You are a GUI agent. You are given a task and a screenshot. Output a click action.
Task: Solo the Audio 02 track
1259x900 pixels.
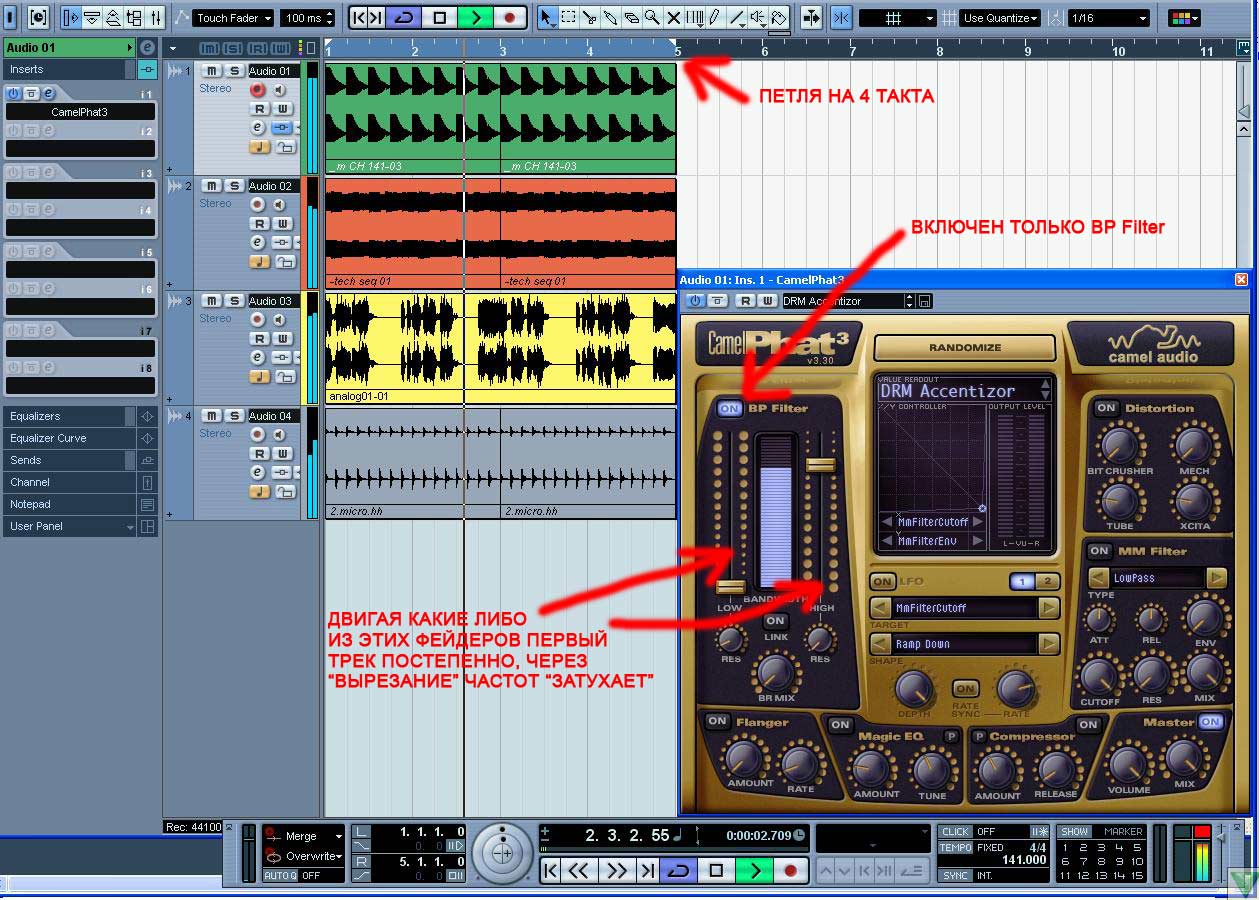tap(233, 186)
